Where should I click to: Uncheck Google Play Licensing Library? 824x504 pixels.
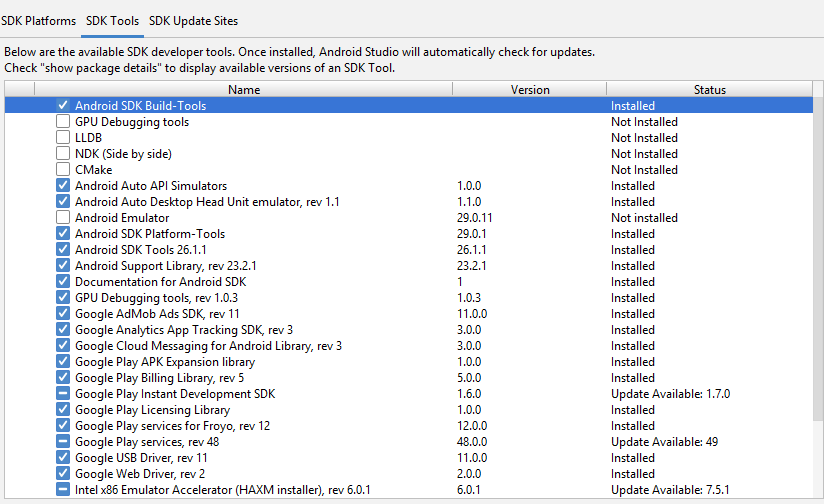[x=63, y=409]
